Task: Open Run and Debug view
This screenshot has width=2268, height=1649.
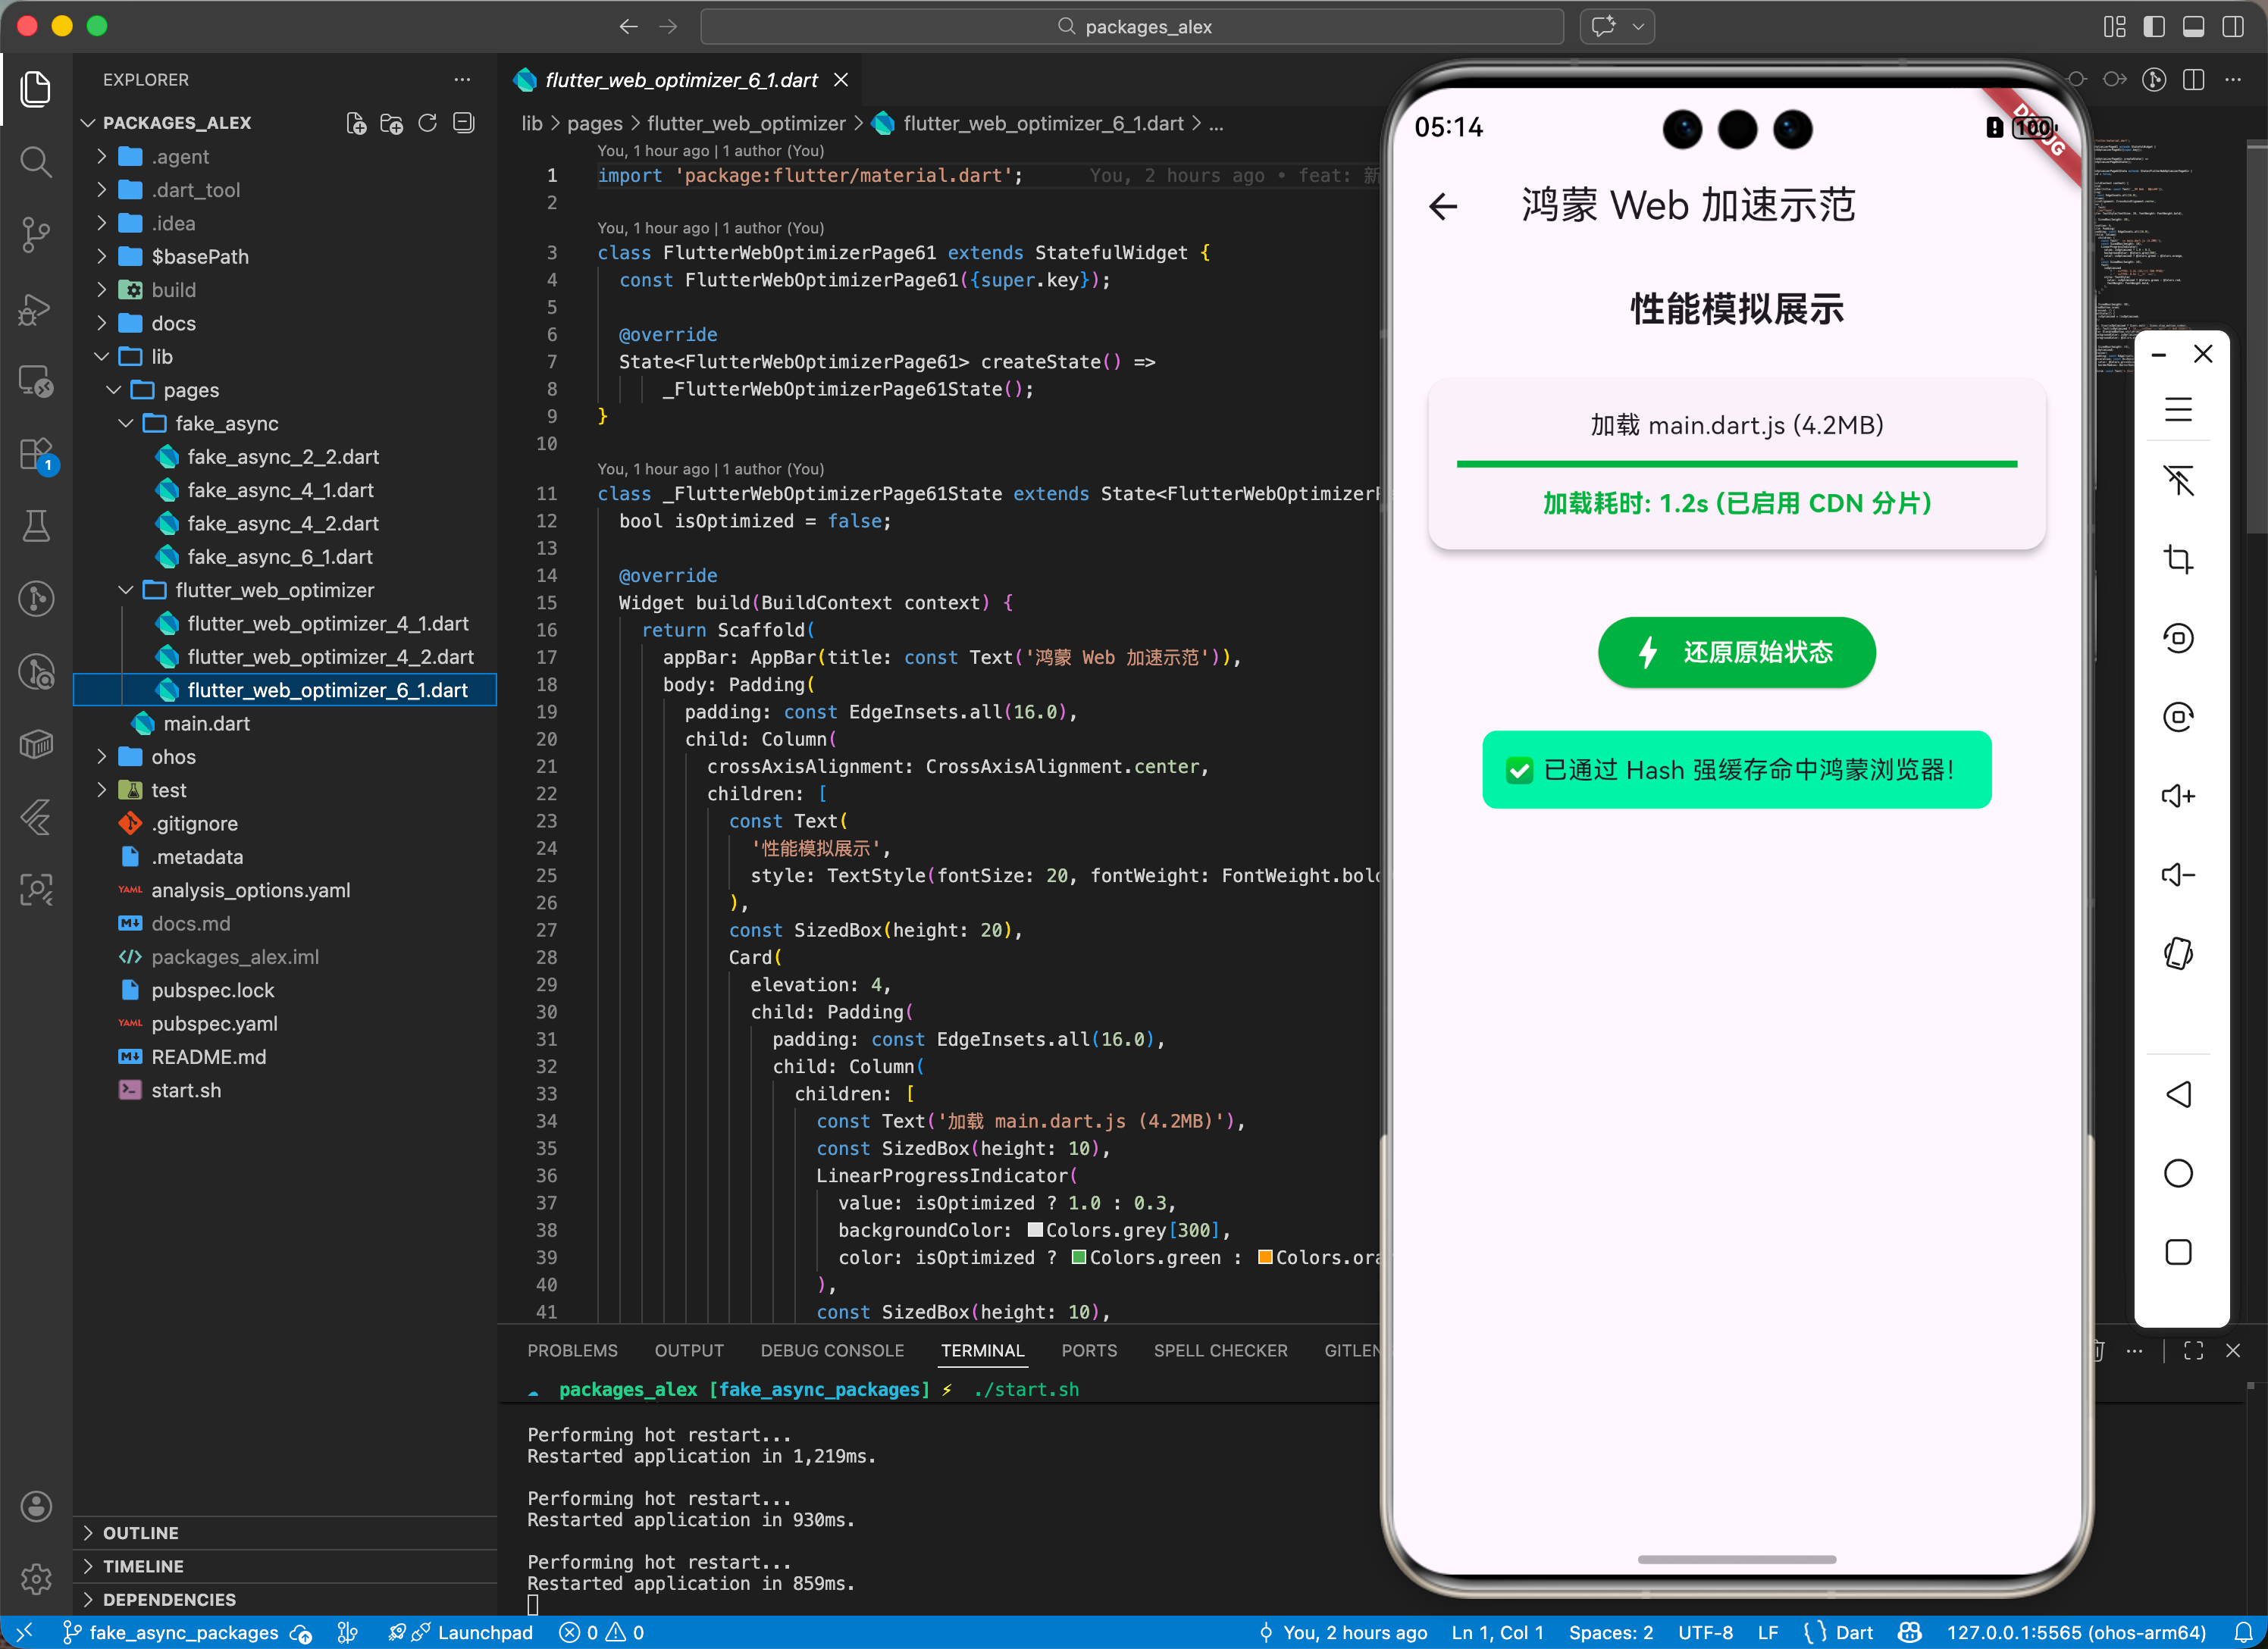Action: (36, 309)
